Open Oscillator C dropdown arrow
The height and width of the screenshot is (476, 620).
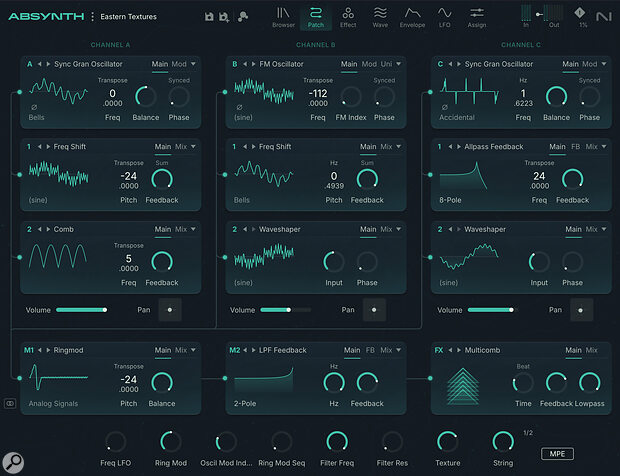[604, 64]
